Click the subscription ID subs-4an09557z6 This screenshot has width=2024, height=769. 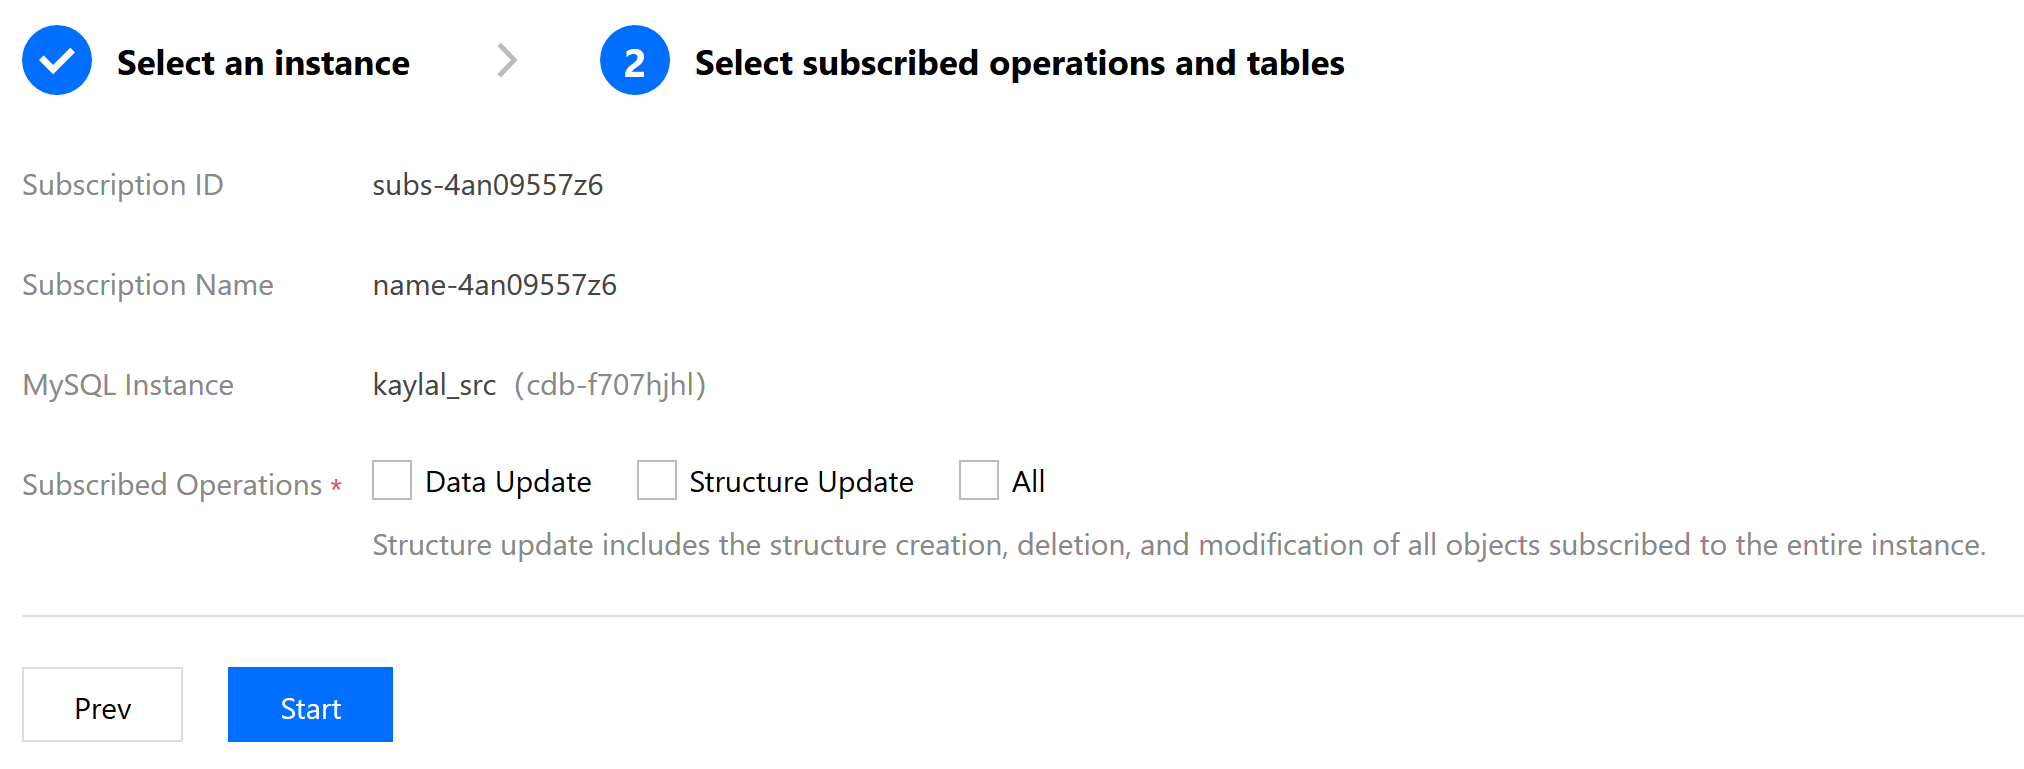point(488,185)
